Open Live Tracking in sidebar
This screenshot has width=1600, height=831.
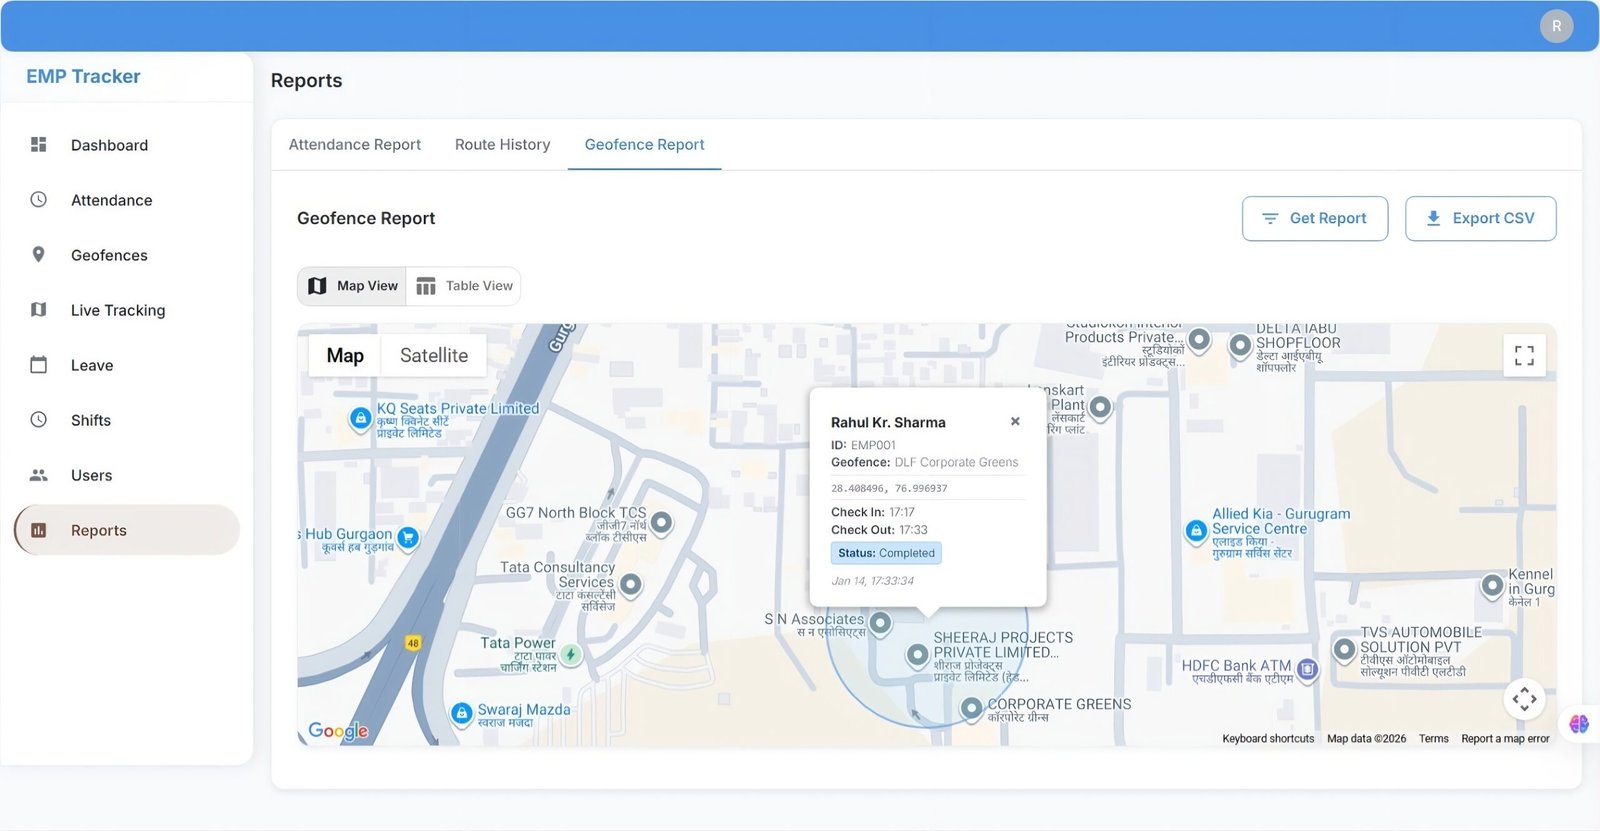click(118, 310)
